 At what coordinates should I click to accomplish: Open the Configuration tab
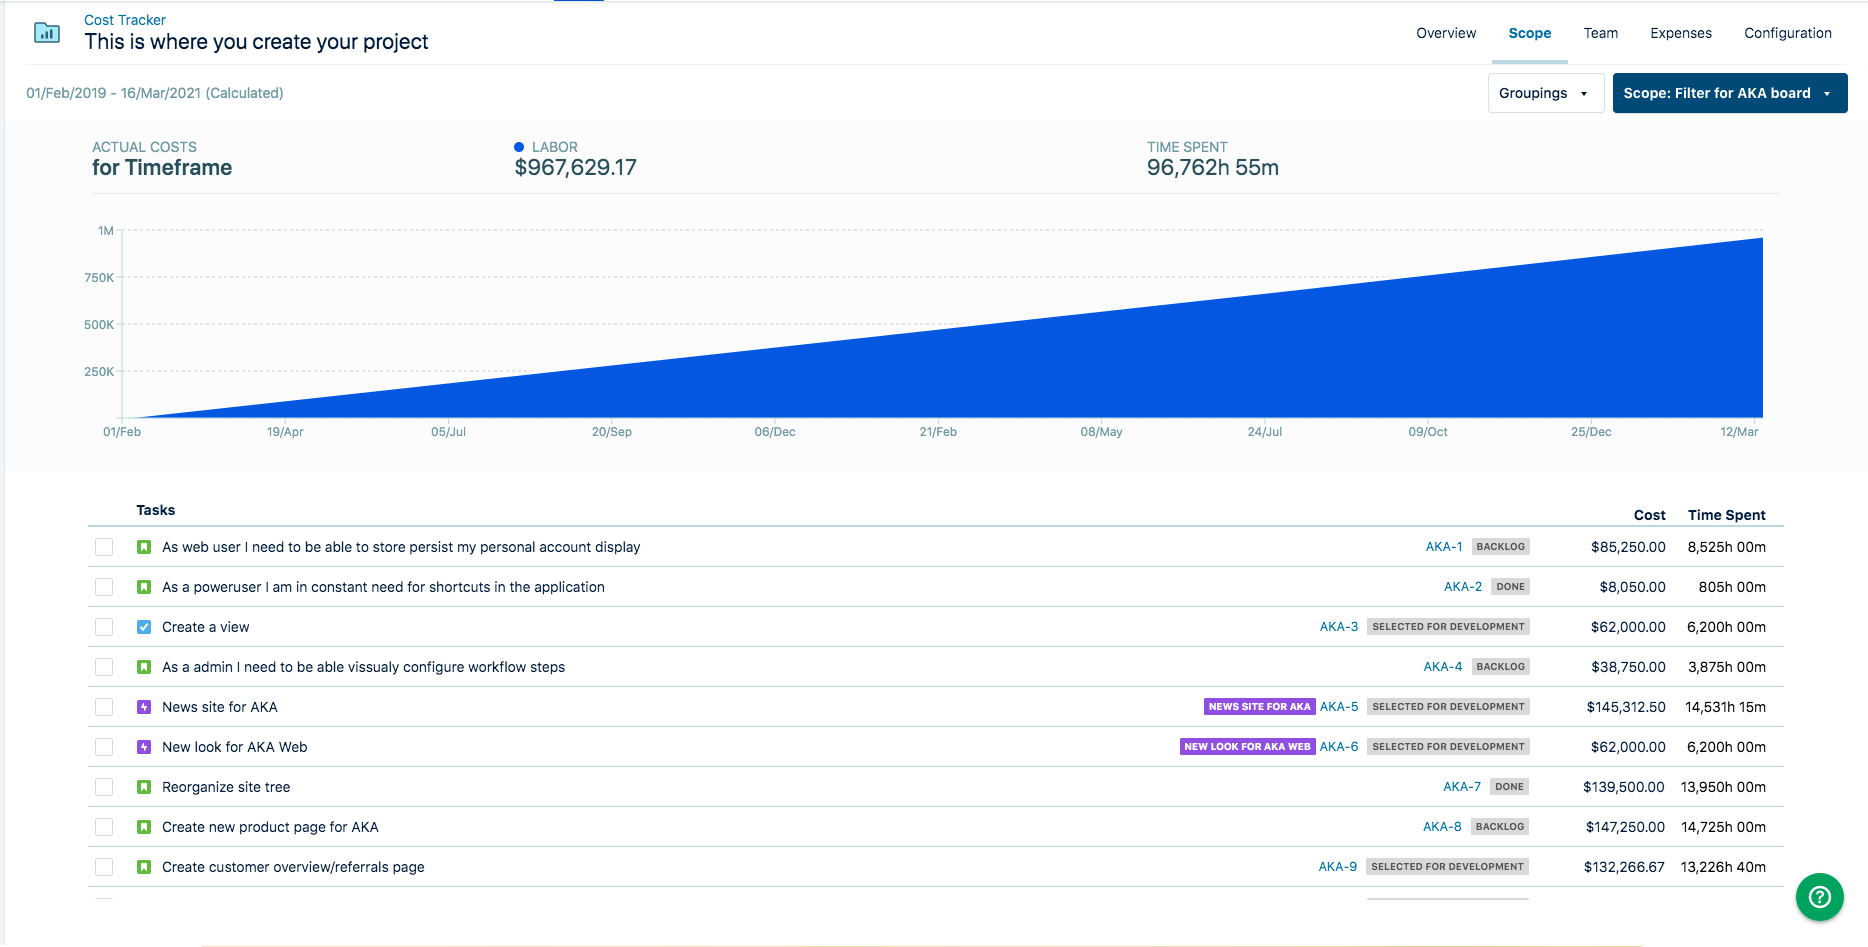coord(1788,33)
